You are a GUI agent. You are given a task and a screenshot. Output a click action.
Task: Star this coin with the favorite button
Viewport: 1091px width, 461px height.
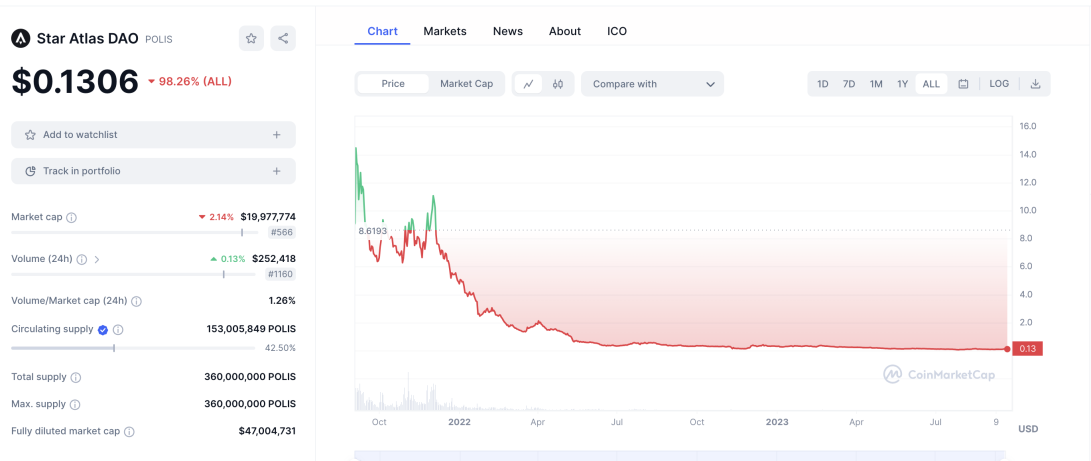(x=251, y=38)
